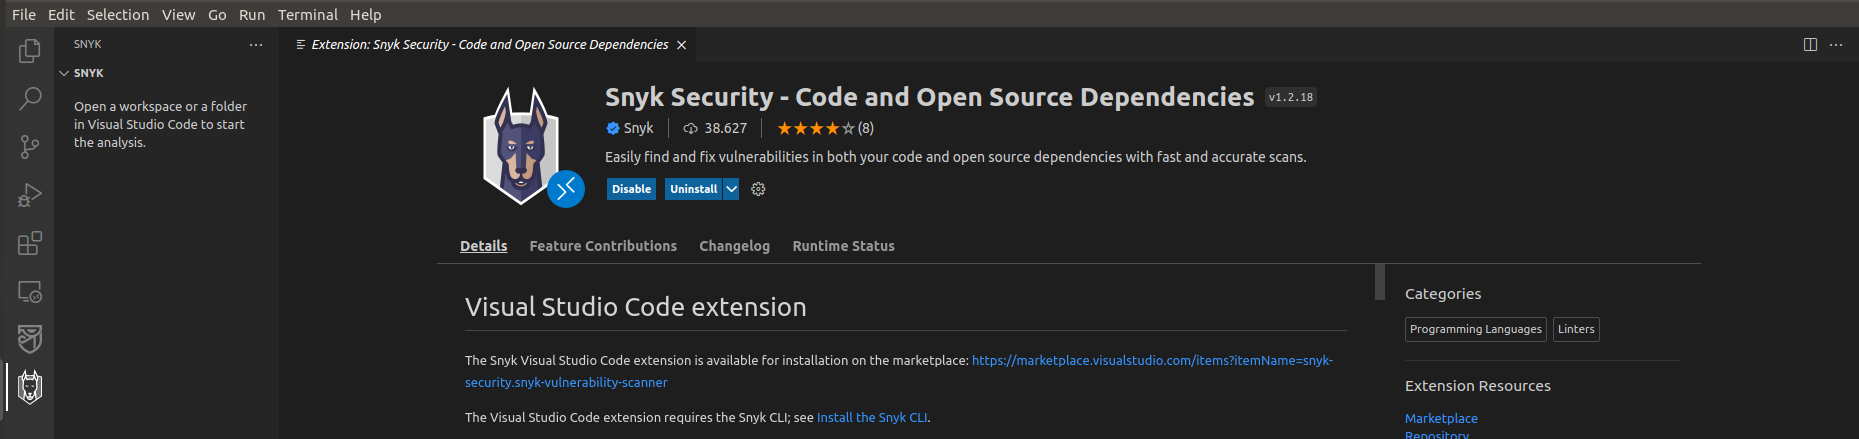Click the details pane scrollbar thumb
Screen dimensions: 1859x439
[x=1380, y=282]
